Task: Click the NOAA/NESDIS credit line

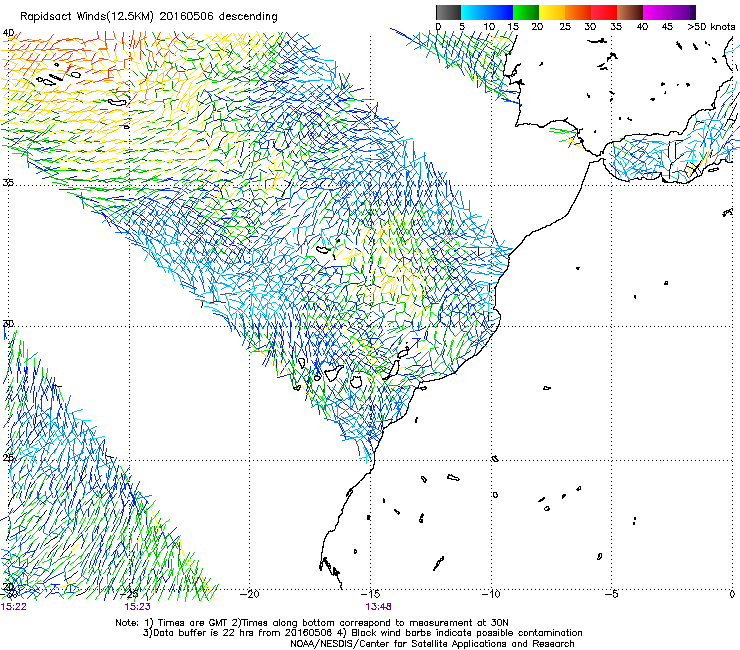Action: coord(432,644)
